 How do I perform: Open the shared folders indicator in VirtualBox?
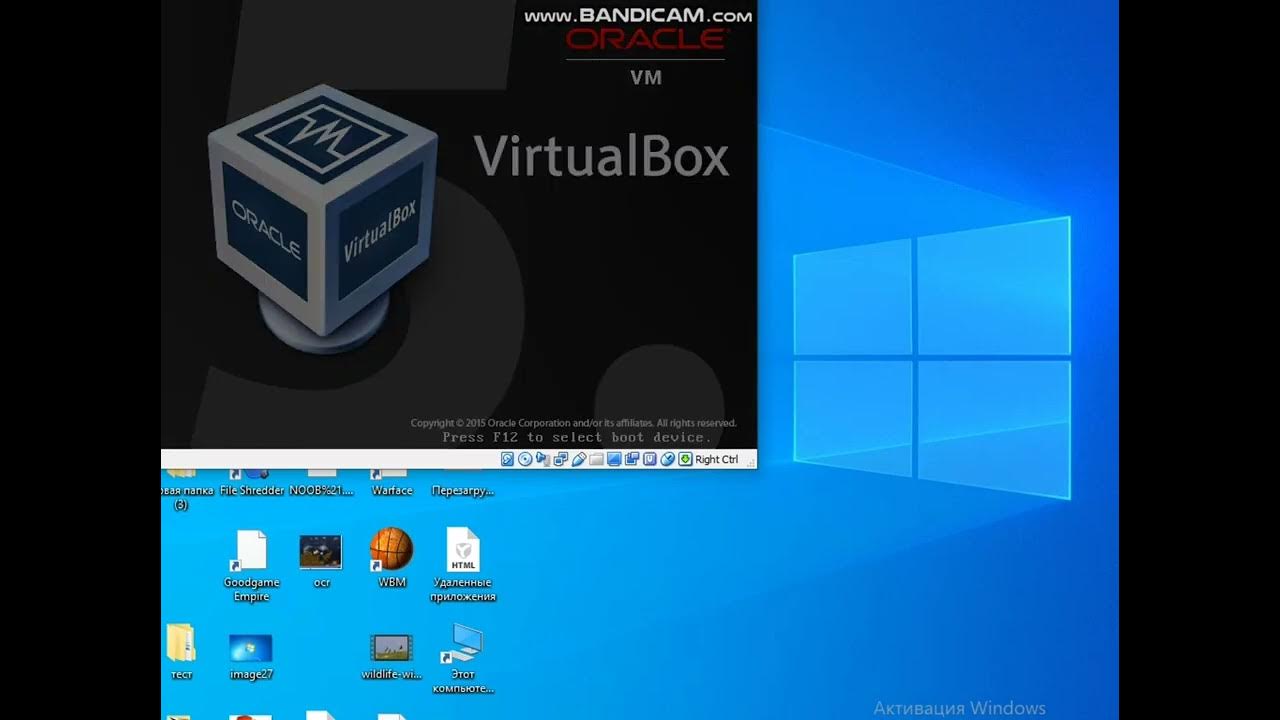(597, 459)
